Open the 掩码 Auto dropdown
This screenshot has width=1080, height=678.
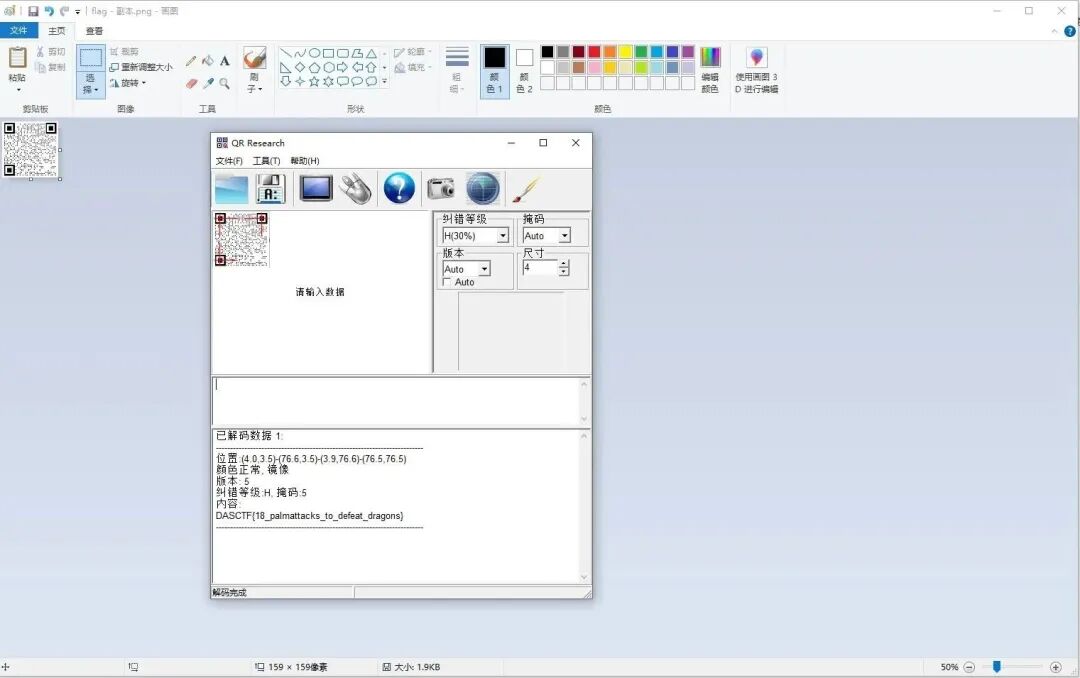click(565, 236)
